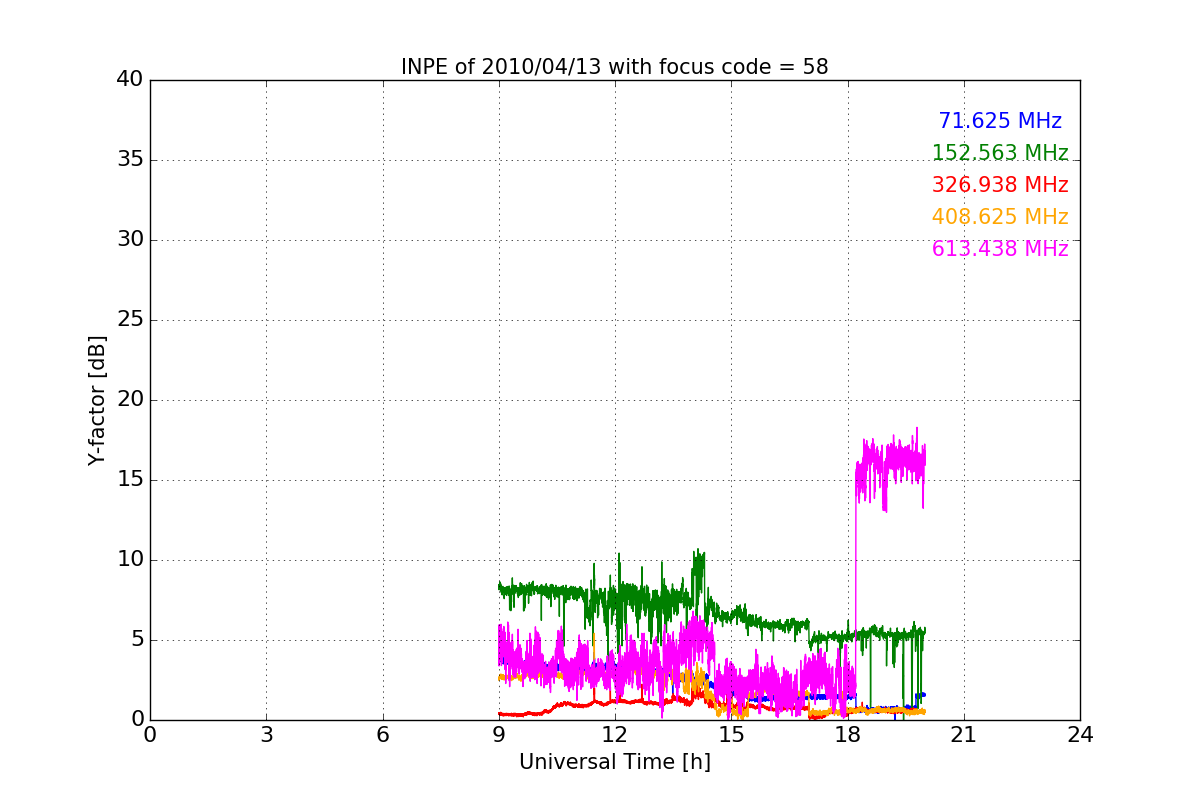
Task: Click y-axis tick value 40
Action: (x=130, y=80)
